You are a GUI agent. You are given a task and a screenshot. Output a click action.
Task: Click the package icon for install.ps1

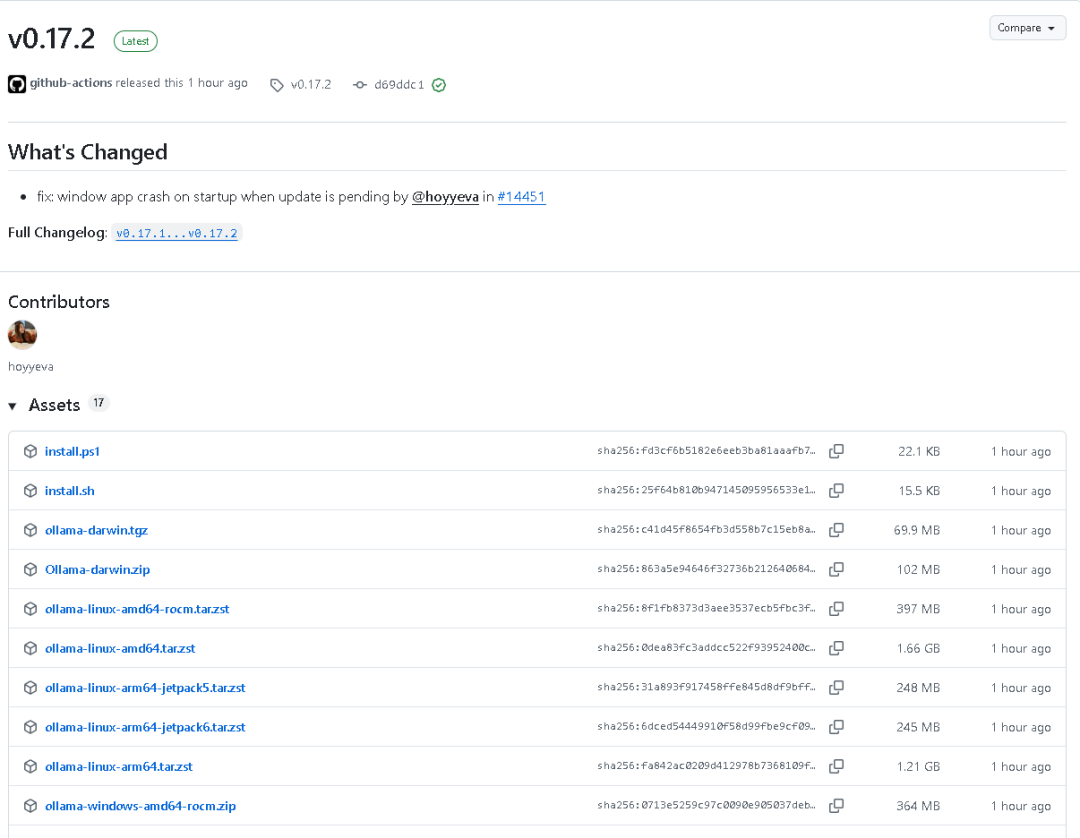[x=30, y=451]
